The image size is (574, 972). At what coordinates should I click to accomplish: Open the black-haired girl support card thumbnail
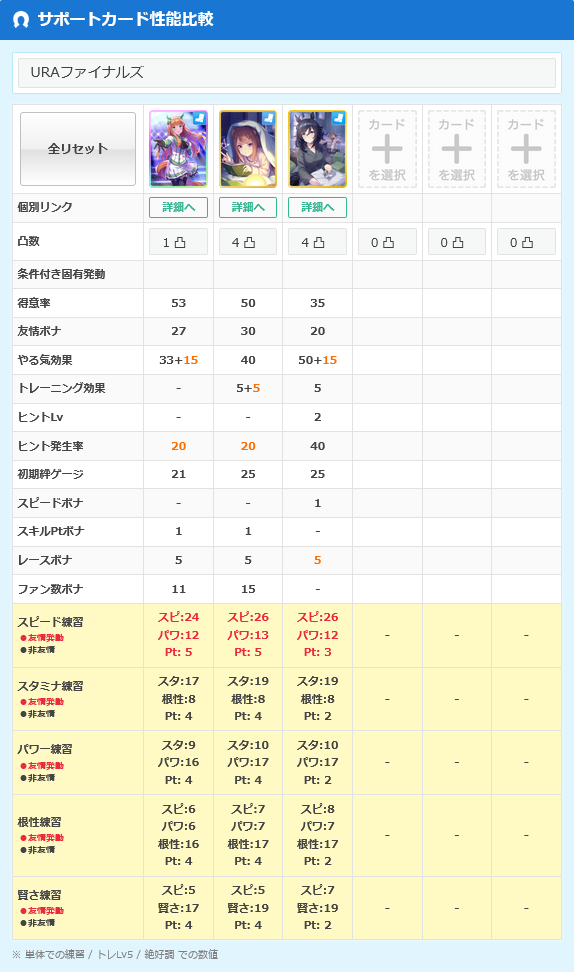point(317,149)
